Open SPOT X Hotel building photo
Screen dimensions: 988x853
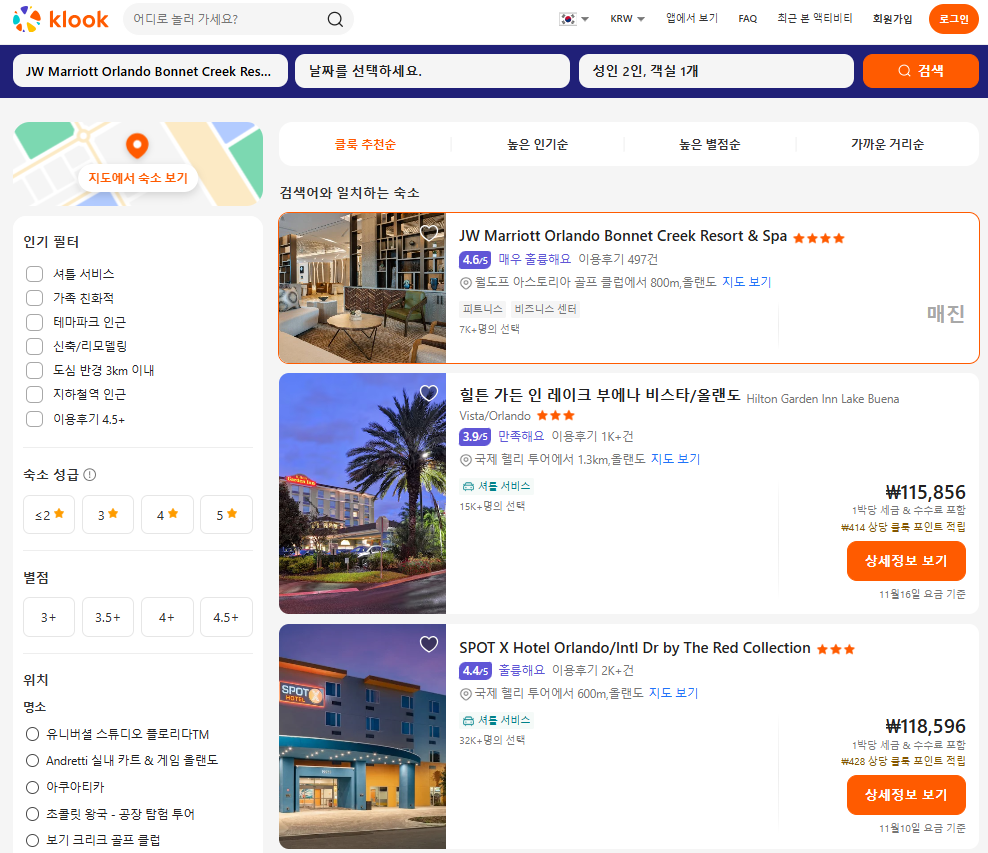point(362,736)
